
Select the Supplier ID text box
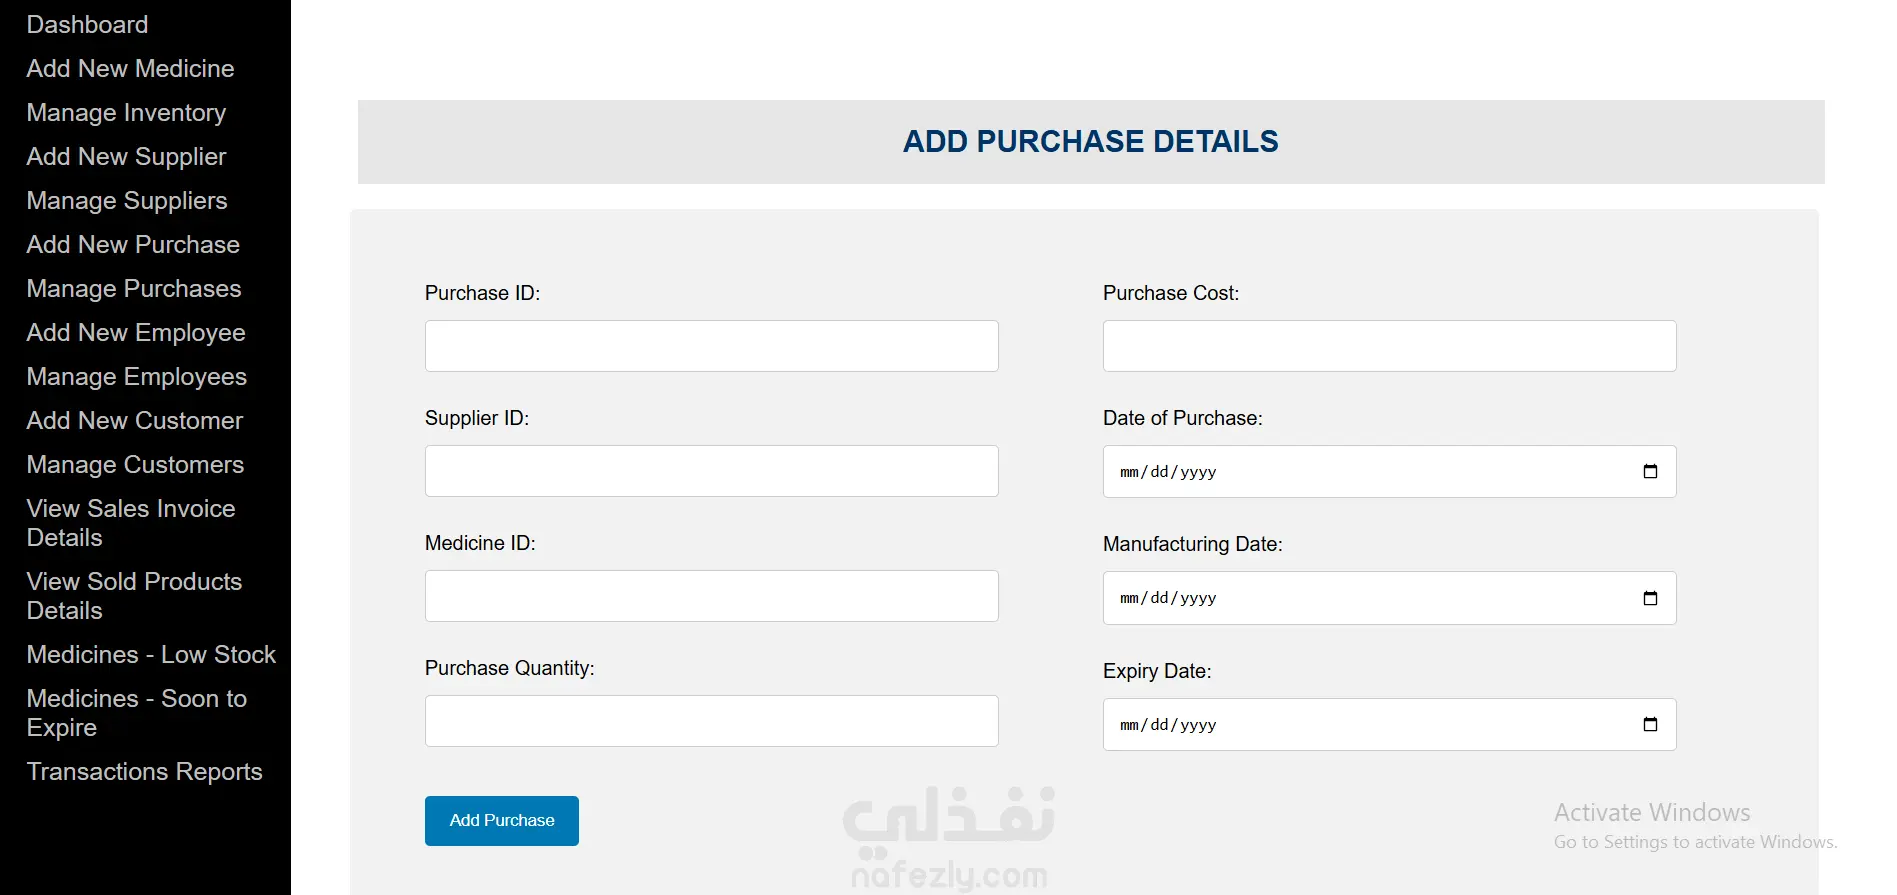tap(712, 471)
